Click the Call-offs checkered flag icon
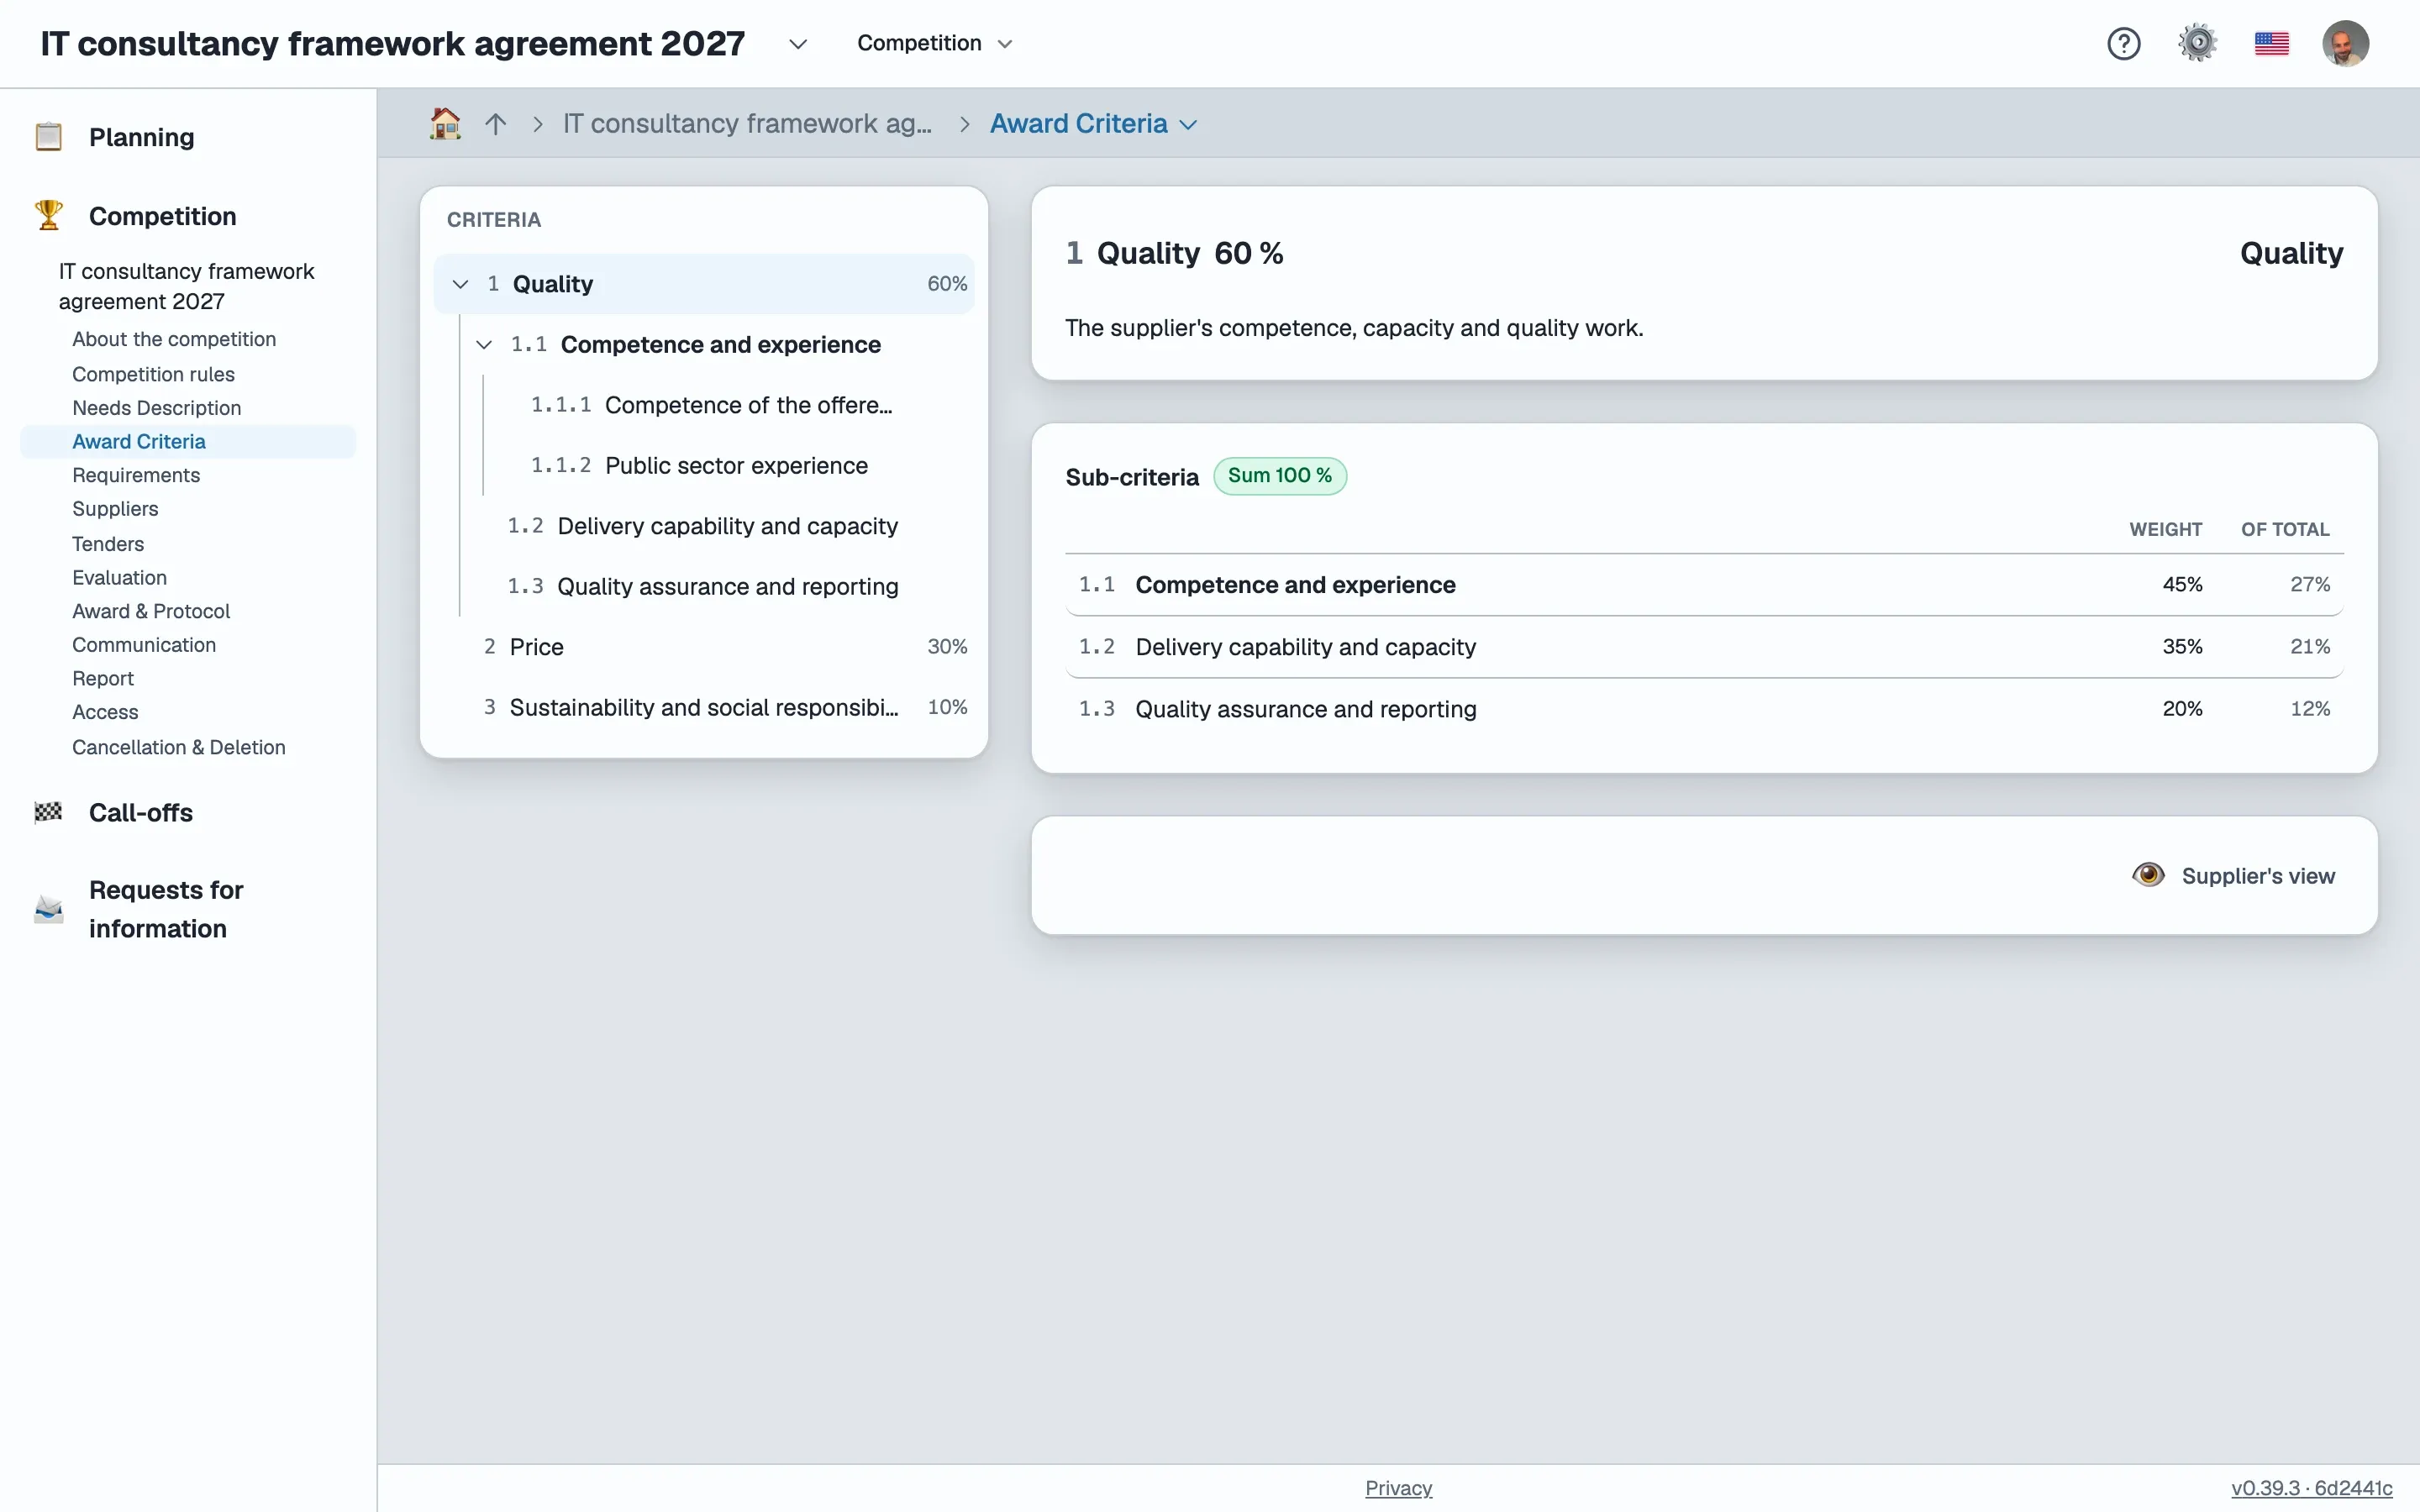Screen dimensions: 2420x1512 click(48, 812)
